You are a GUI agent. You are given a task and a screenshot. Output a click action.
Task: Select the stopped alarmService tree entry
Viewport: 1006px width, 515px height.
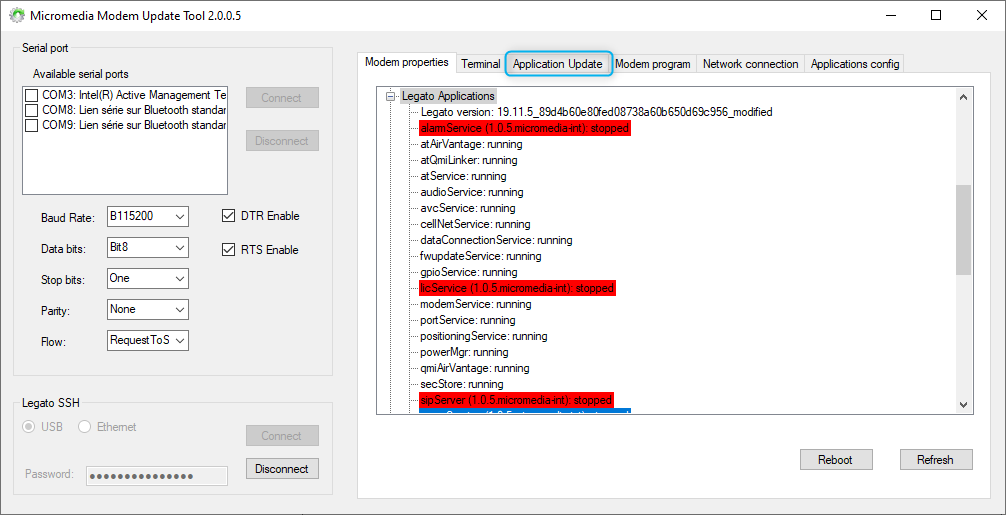point(525,128)
